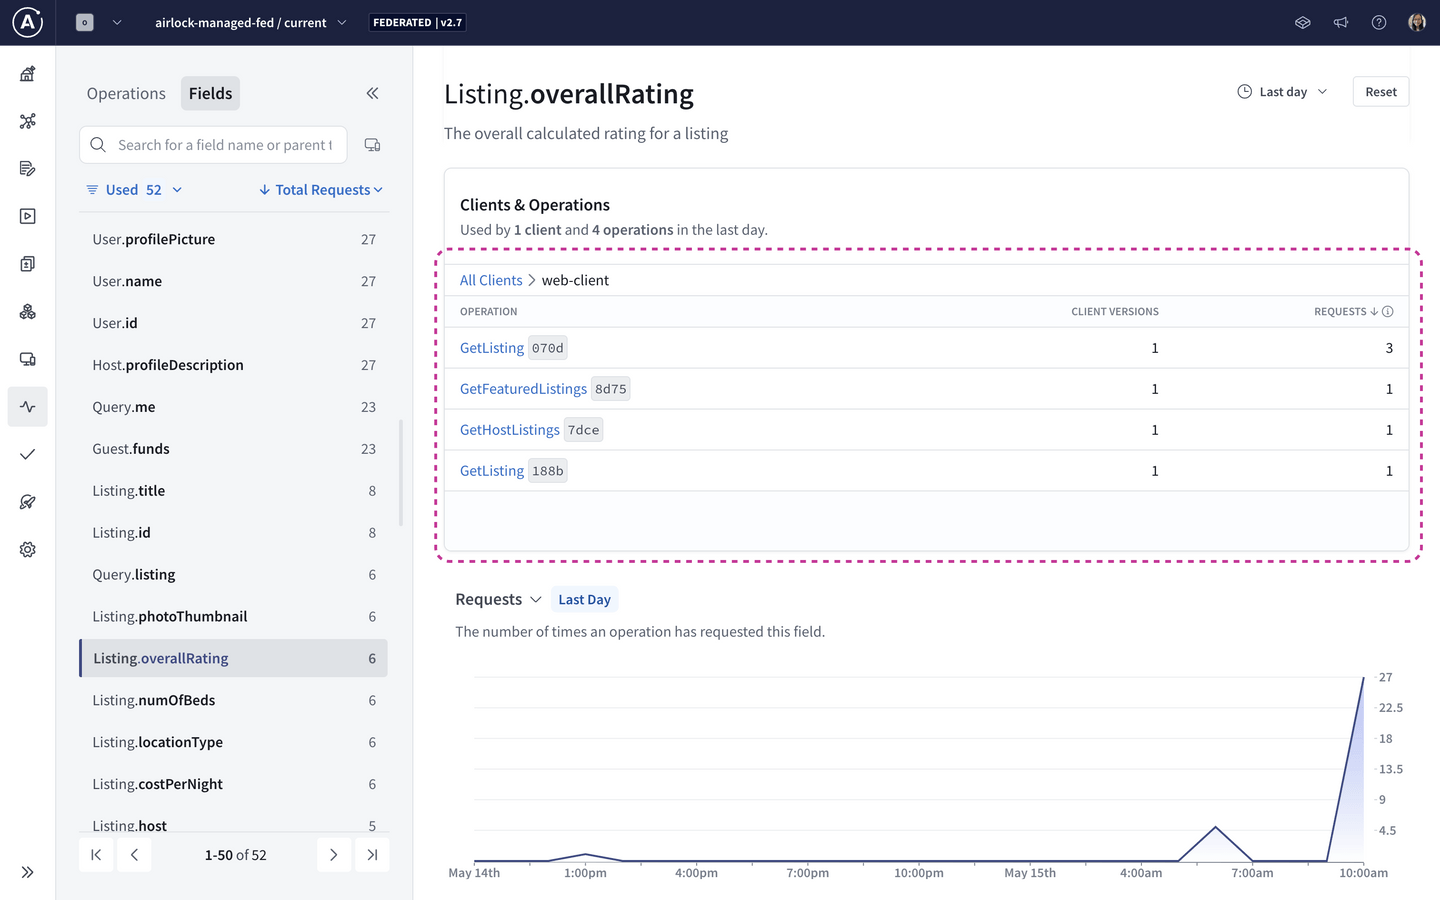This screenshot has width=1440, height=900.
Task: Open the Help menu question mark
Action: (1378, 22)
